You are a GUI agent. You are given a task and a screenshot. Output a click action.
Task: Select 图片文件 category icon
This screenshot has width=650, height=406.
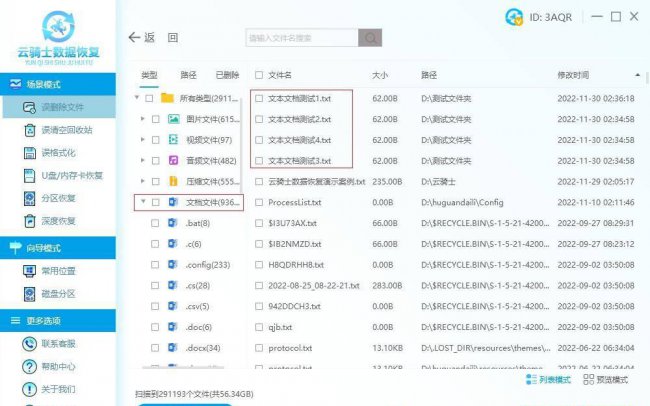click(173, 119)
